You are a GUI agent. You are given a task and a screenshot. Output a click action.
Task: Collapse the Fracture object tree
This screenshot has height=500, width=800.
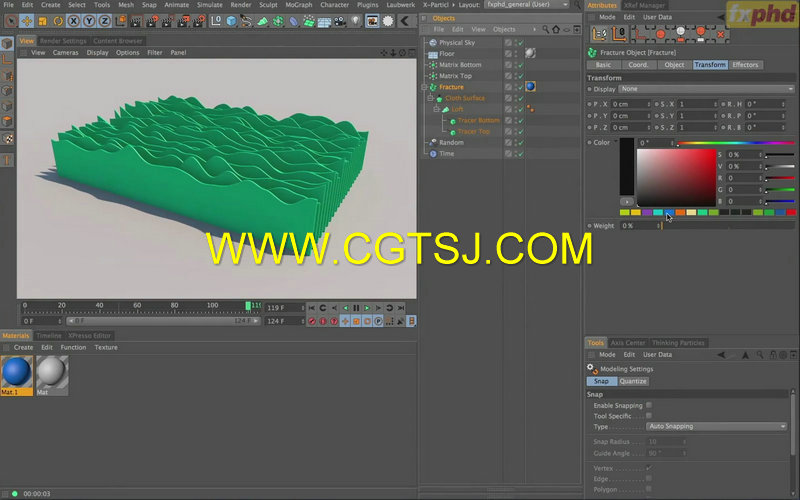424,87
